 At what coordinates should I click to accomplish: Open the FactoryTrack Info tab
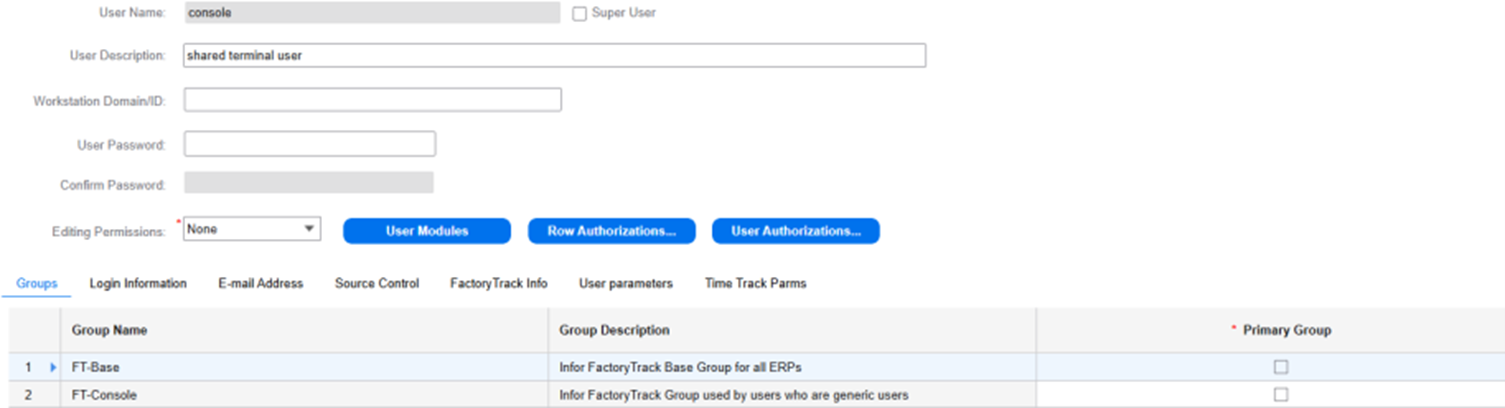[x=498, y=283]
